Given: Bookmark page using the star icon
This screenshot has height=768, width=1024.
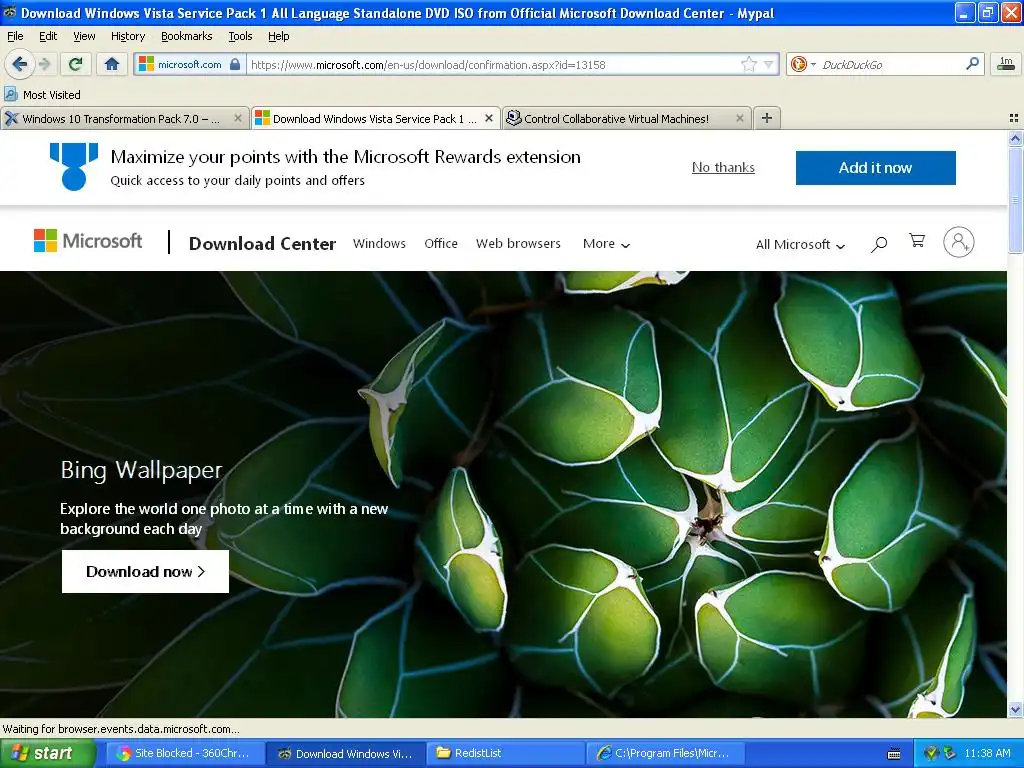Looking at the screenshot, I should [748, 64].
